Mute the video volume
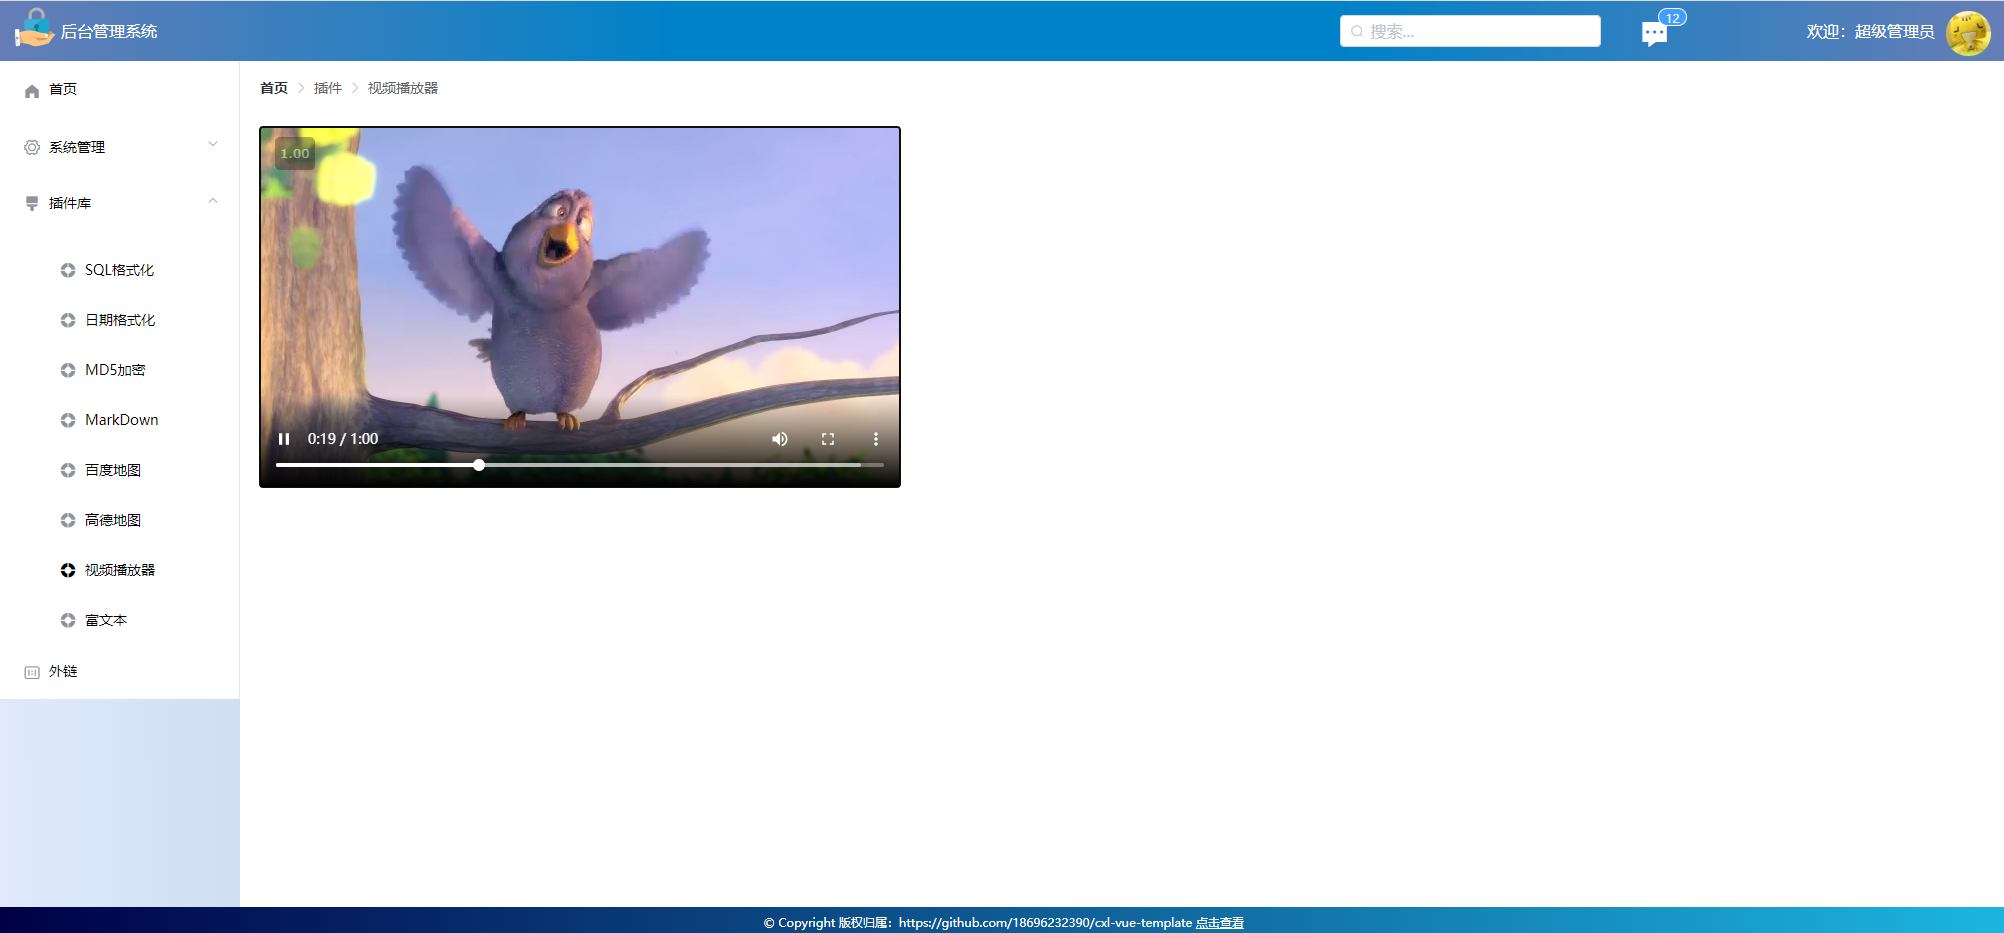Image resolution: width=2004 pixels, height=933 pixels. click(x=780, y=439)
